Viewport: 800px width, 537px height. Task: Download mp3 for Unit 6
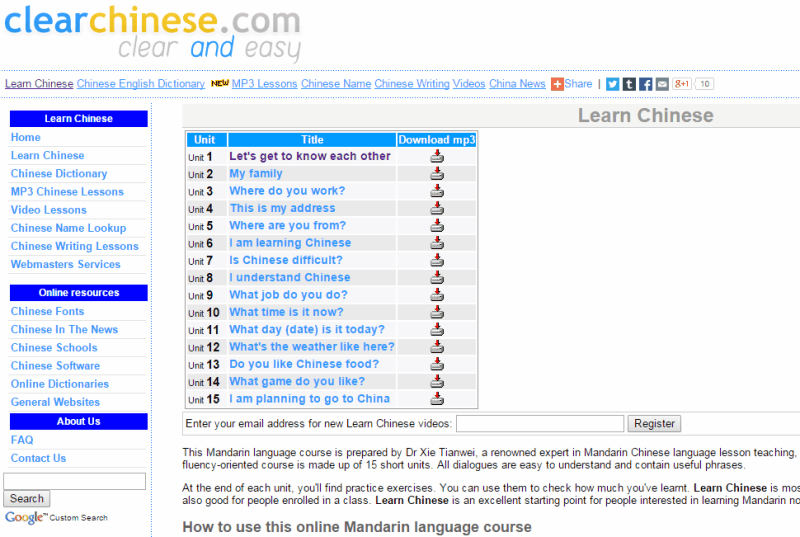437,243
